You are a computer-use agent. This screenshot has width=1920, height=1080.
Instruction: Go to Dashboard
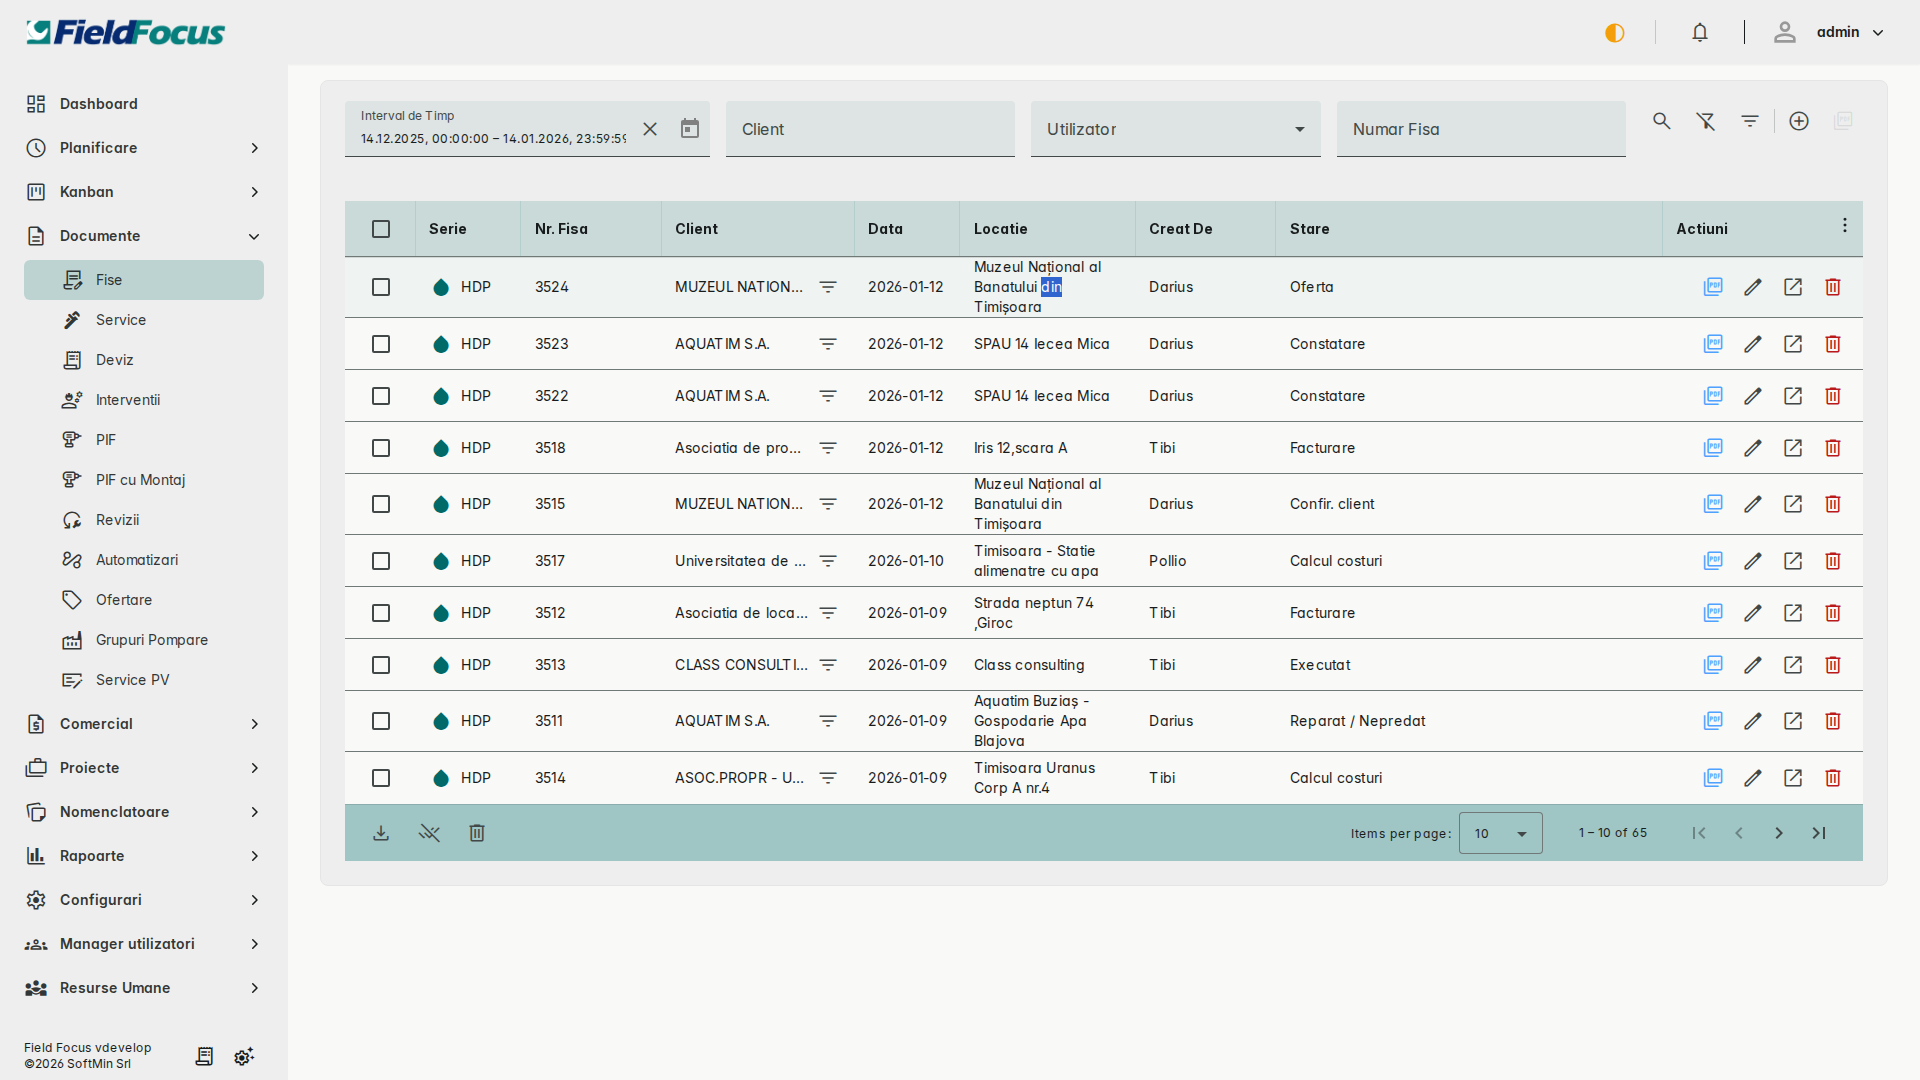(x=99, y=104)
